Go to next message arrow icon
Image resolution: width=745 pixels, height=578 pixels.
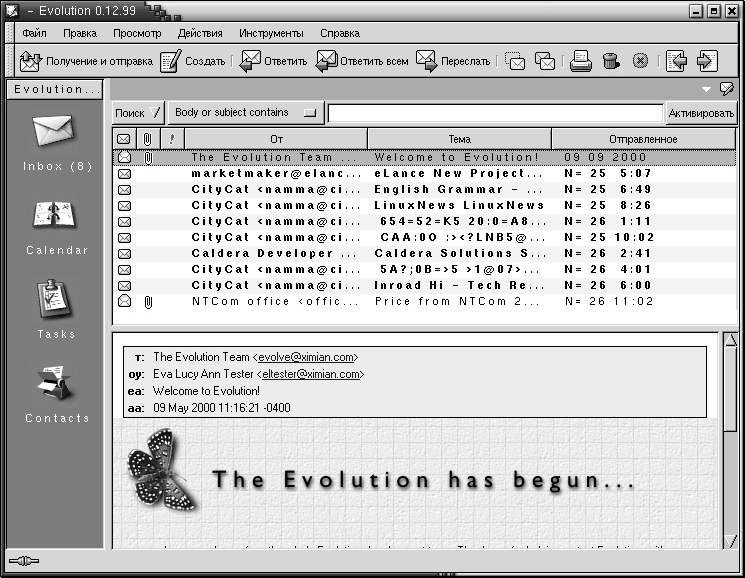(x=707, y=61)
